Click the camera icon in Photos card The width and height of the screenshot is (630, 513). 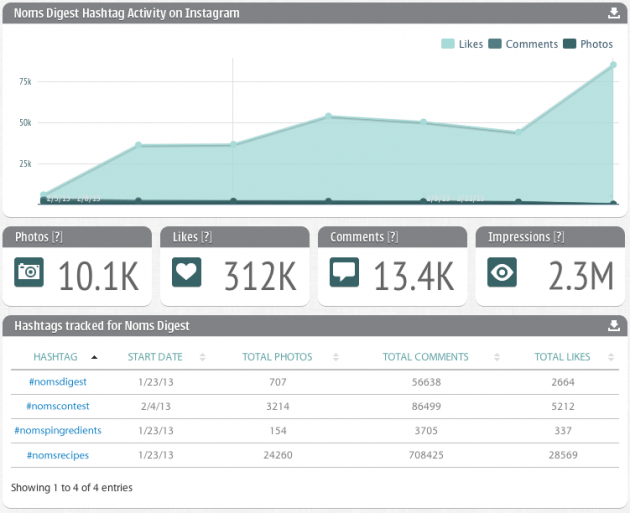[x=29, y=272]
